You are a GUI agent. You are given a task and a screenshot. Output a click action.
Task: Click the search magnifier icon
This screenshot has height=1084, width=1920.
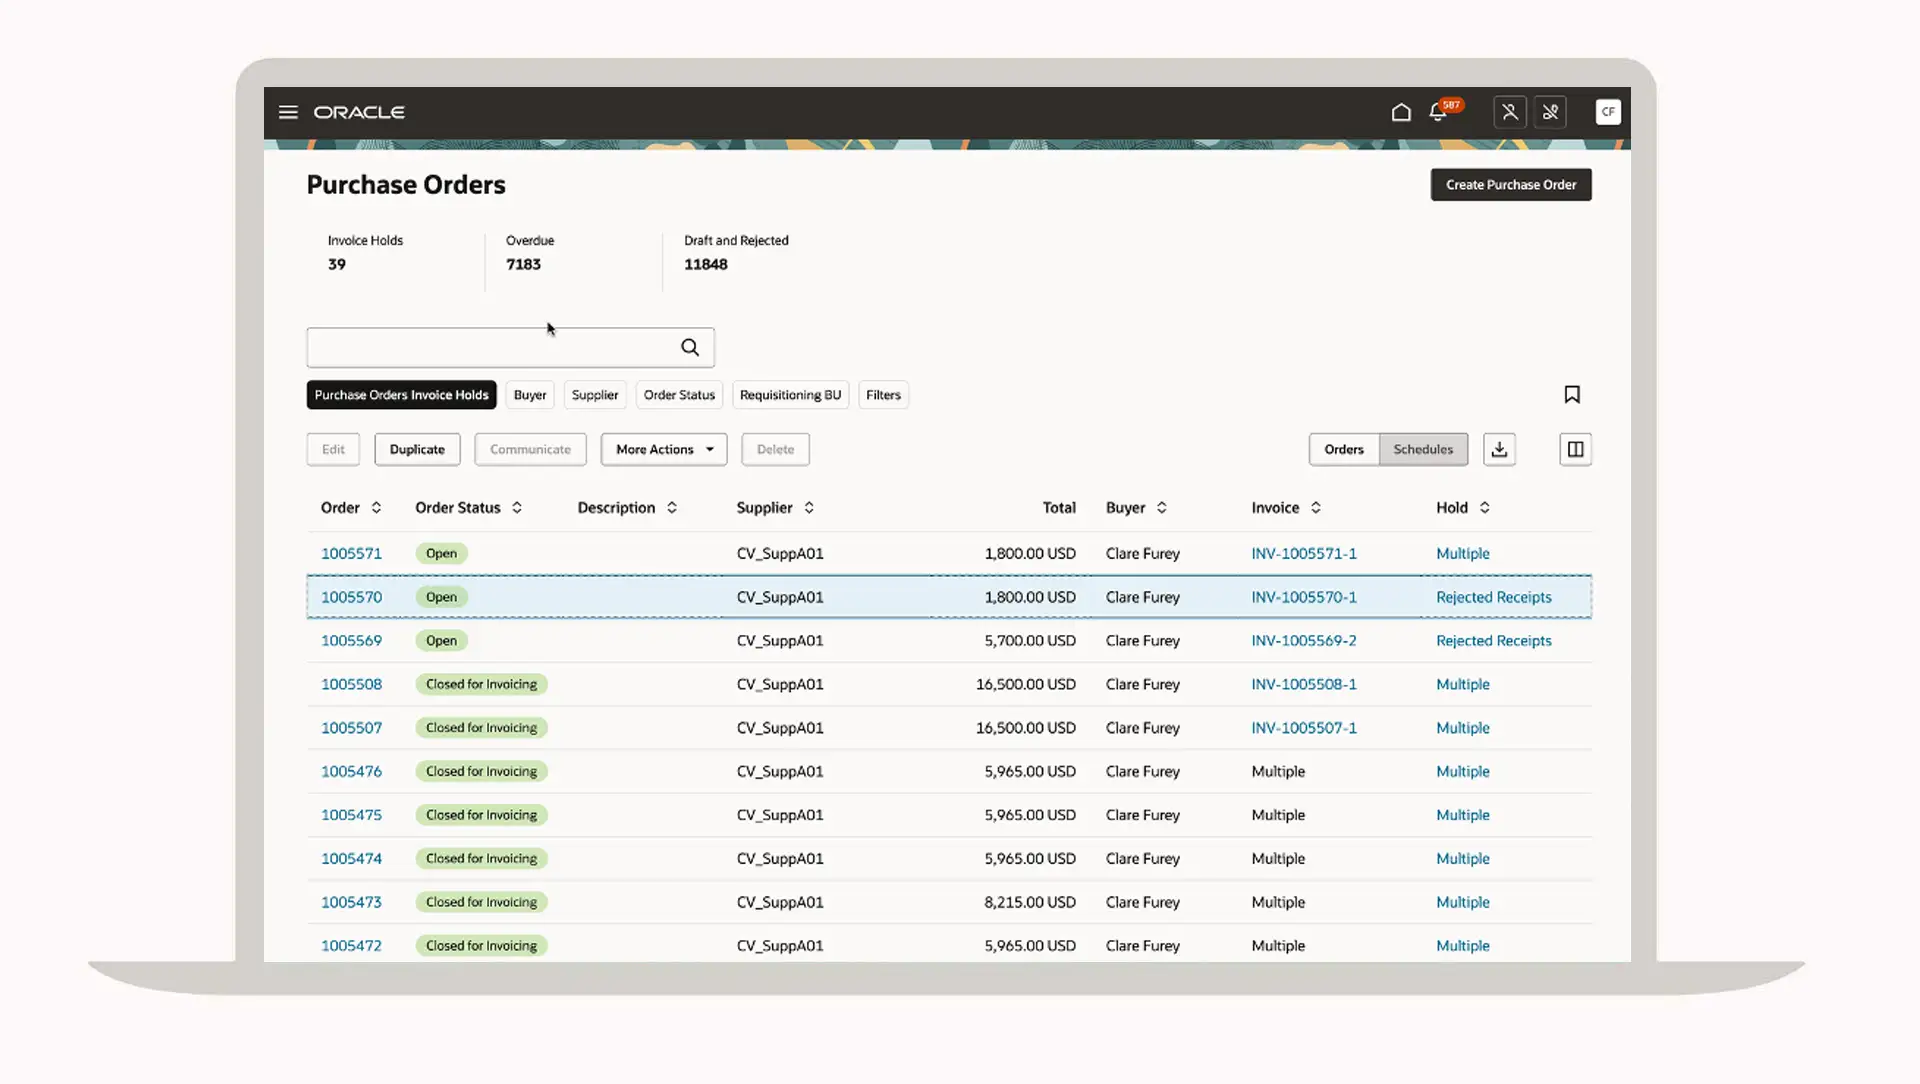(690, 348)
